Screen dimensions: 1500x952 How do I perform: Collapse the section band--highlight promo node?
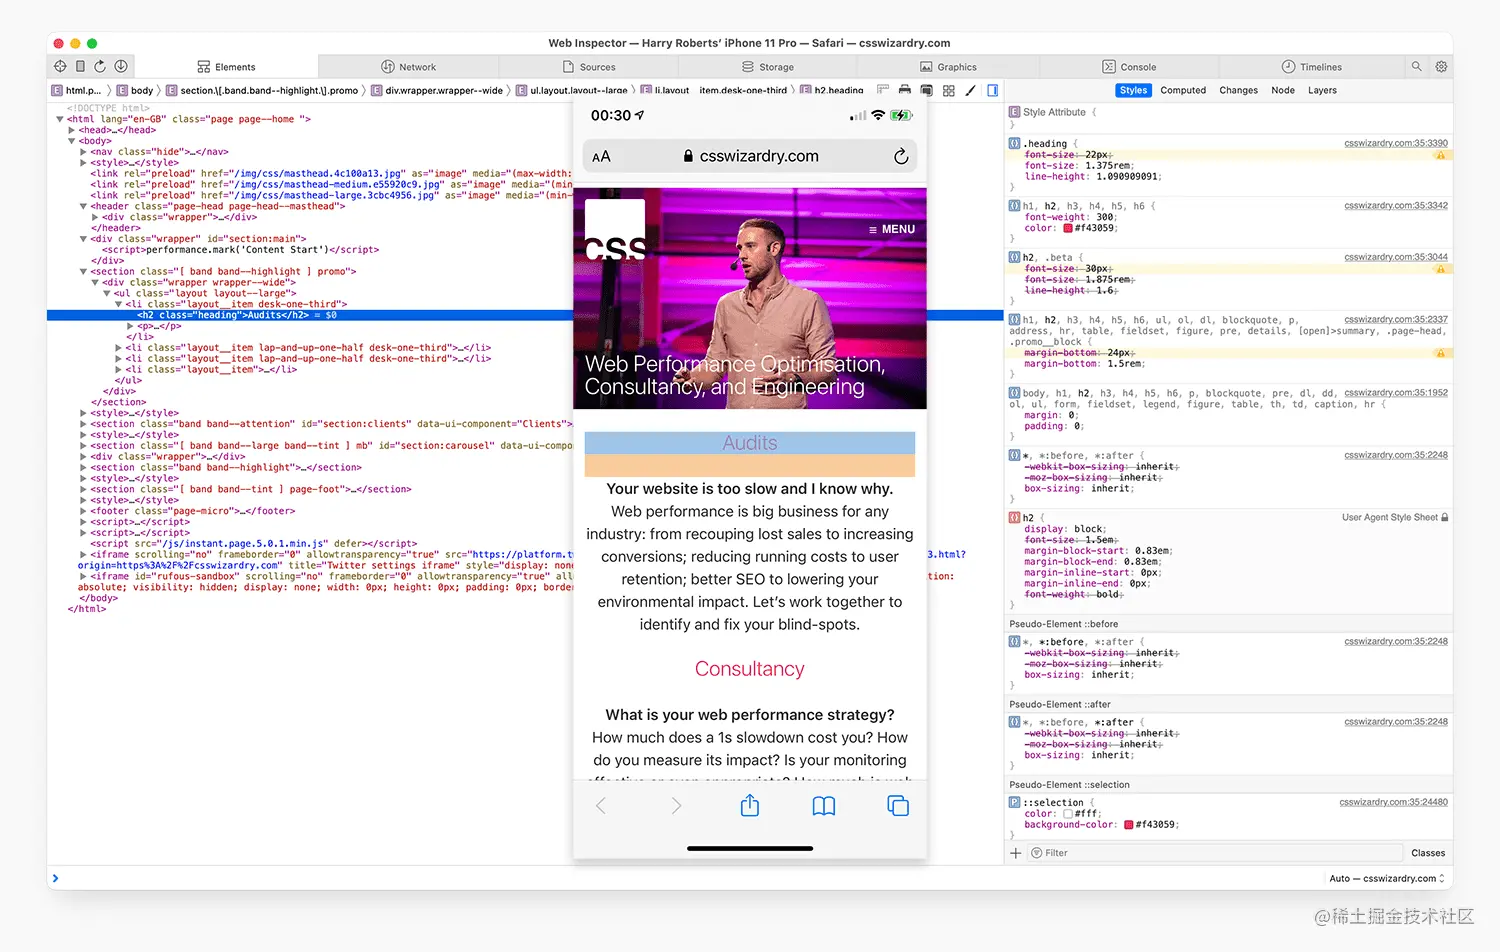tap(83, 272)
